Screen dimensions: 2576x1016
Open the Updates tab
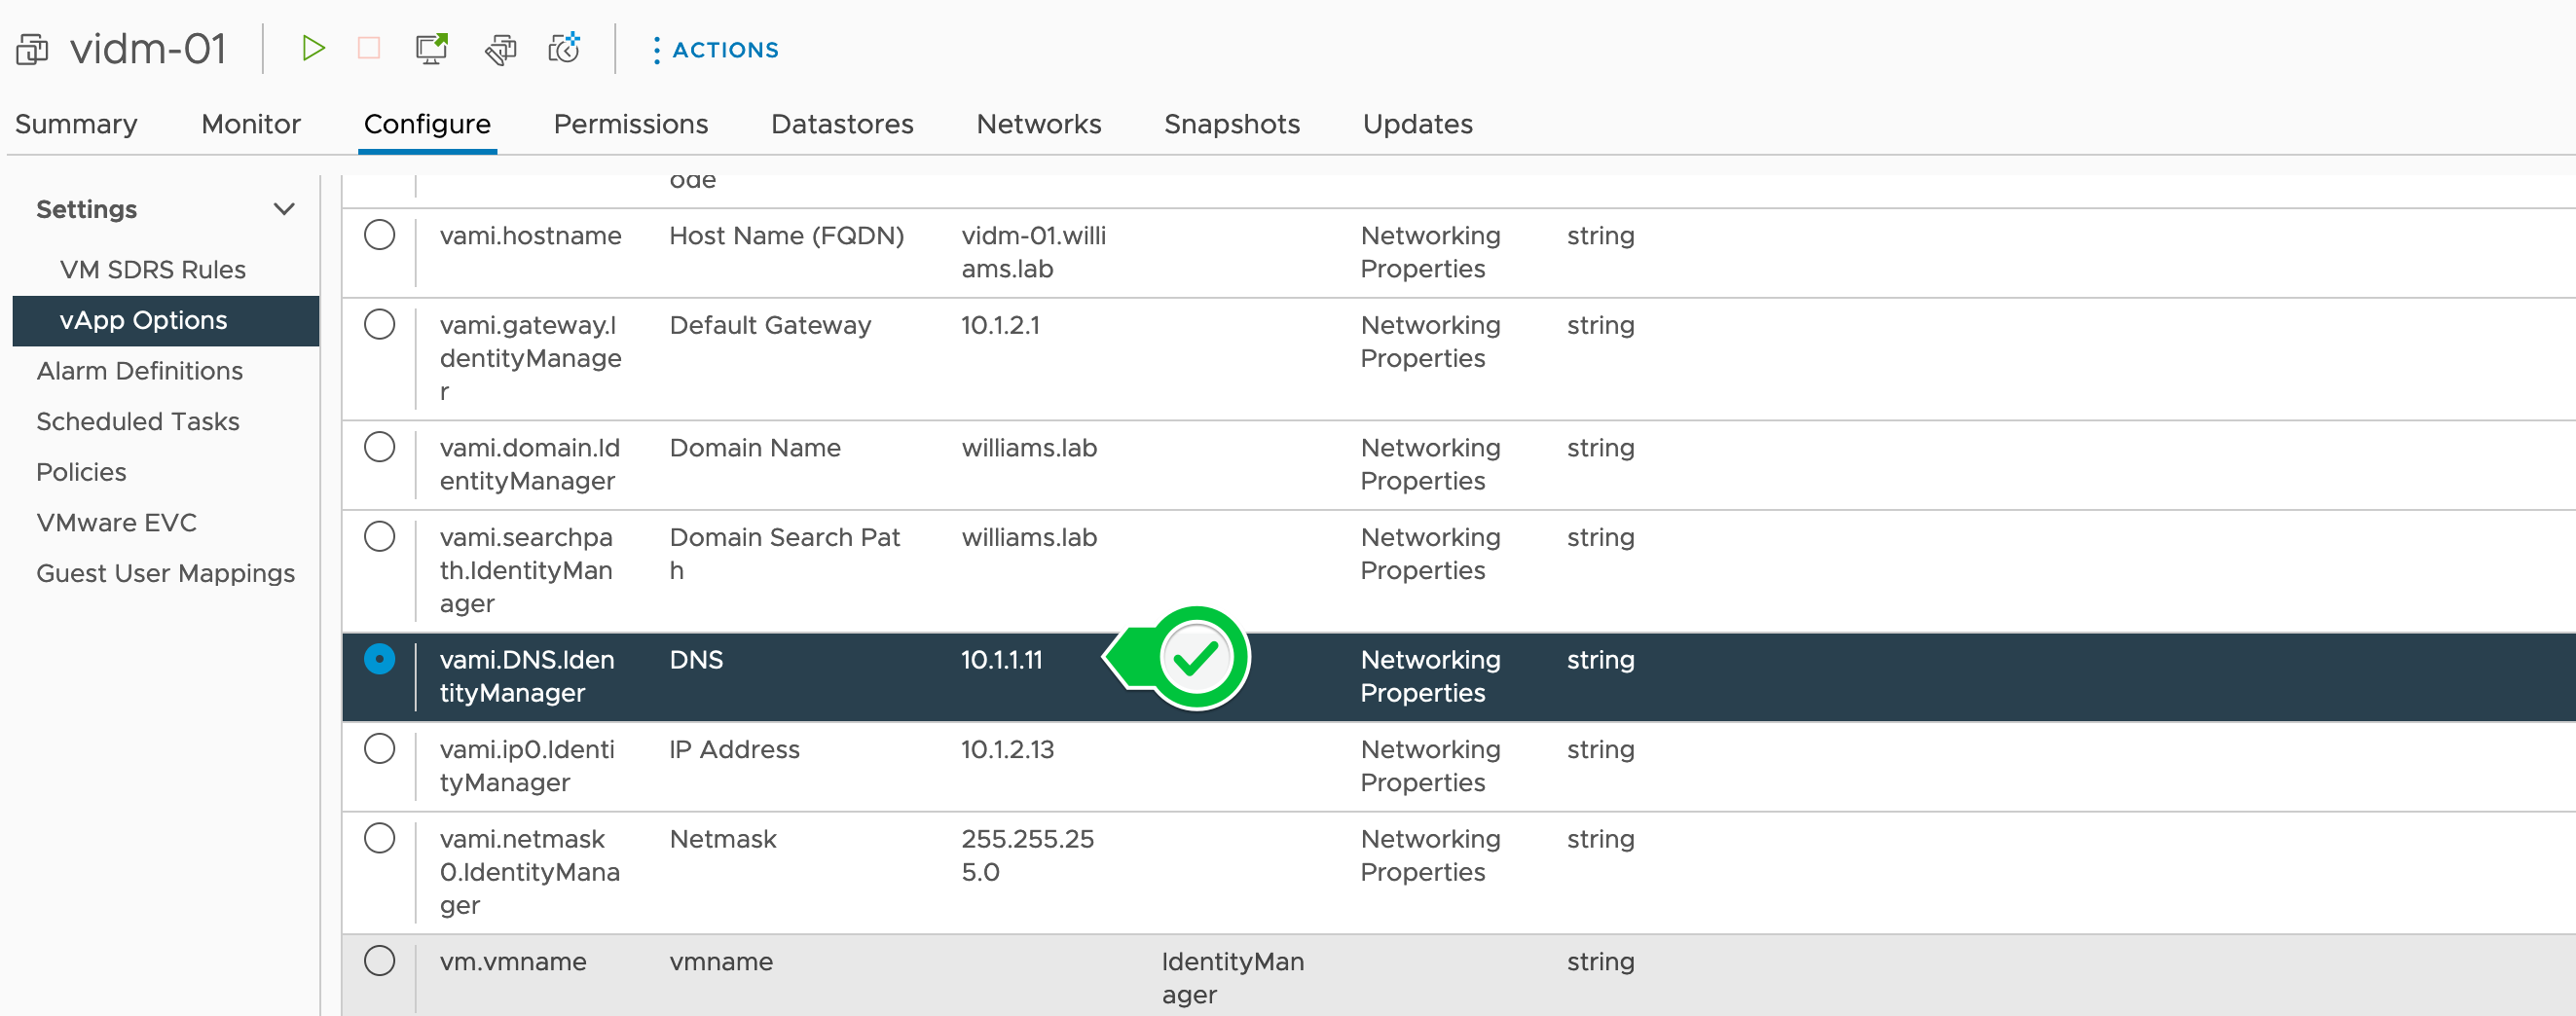click(1418, 124)
